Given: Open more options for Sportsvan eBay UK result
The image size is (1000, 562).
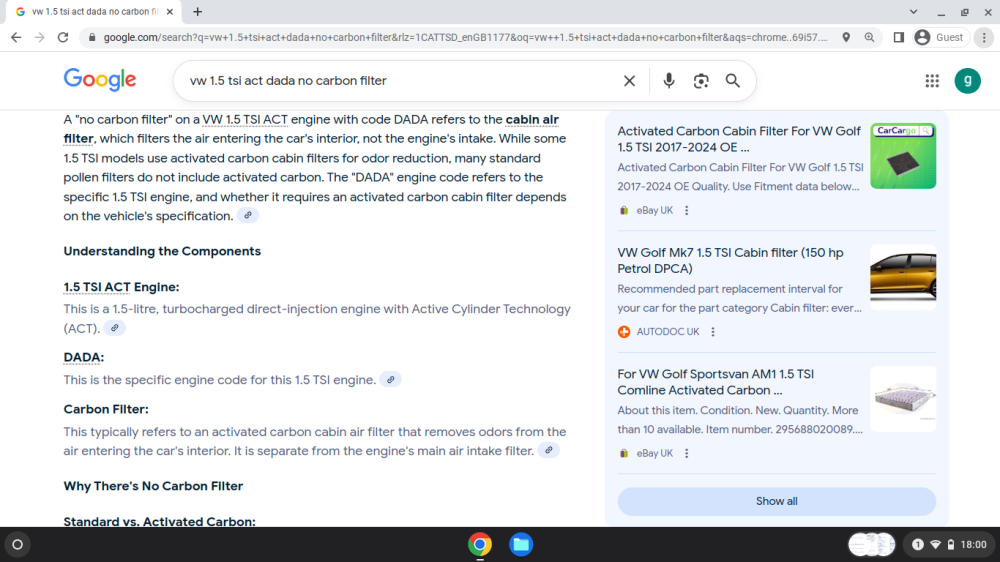Looking at the screenshot, I should click(x=687, y=454).
